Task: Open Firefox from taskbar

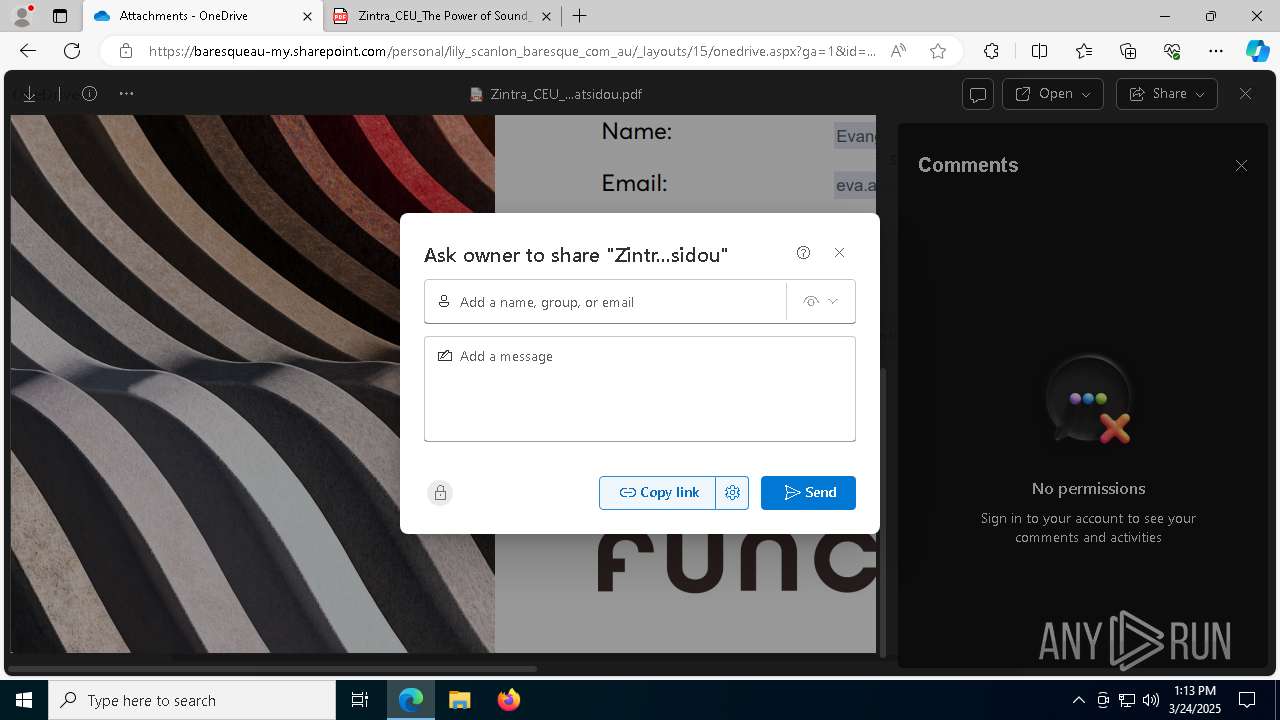Action: tap(508, 700)
